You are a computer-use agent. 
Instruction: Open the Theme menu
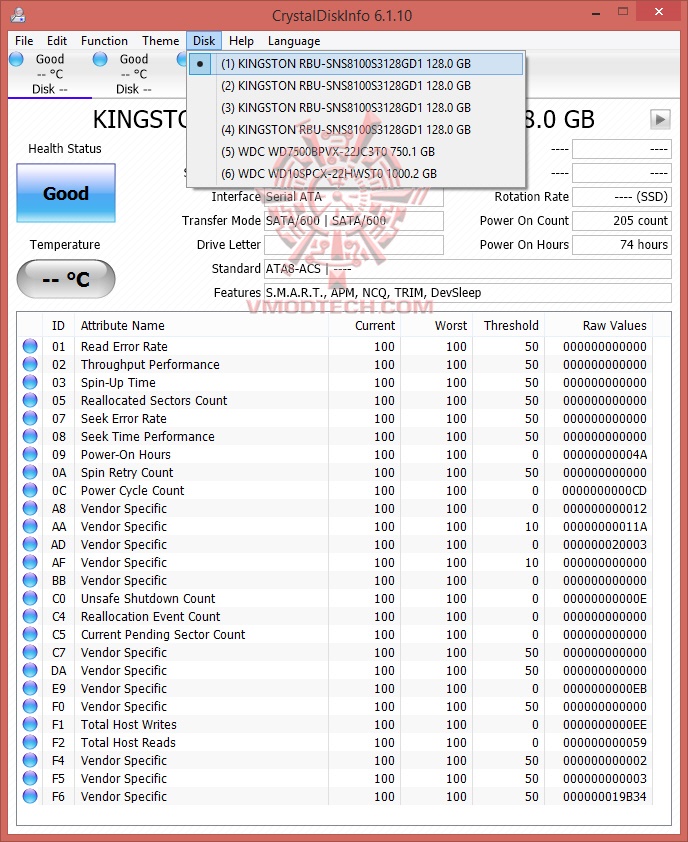click(x=160, y=41)
